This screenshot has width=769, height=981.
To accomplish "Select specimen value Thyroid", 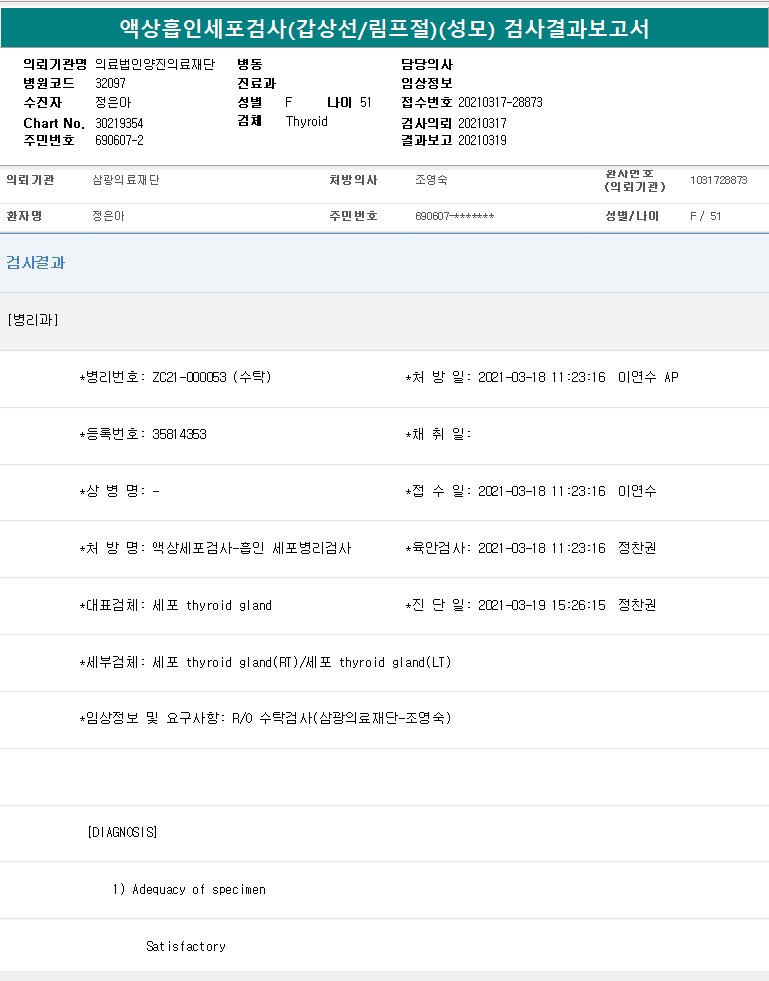I will (x=307, y=121).
